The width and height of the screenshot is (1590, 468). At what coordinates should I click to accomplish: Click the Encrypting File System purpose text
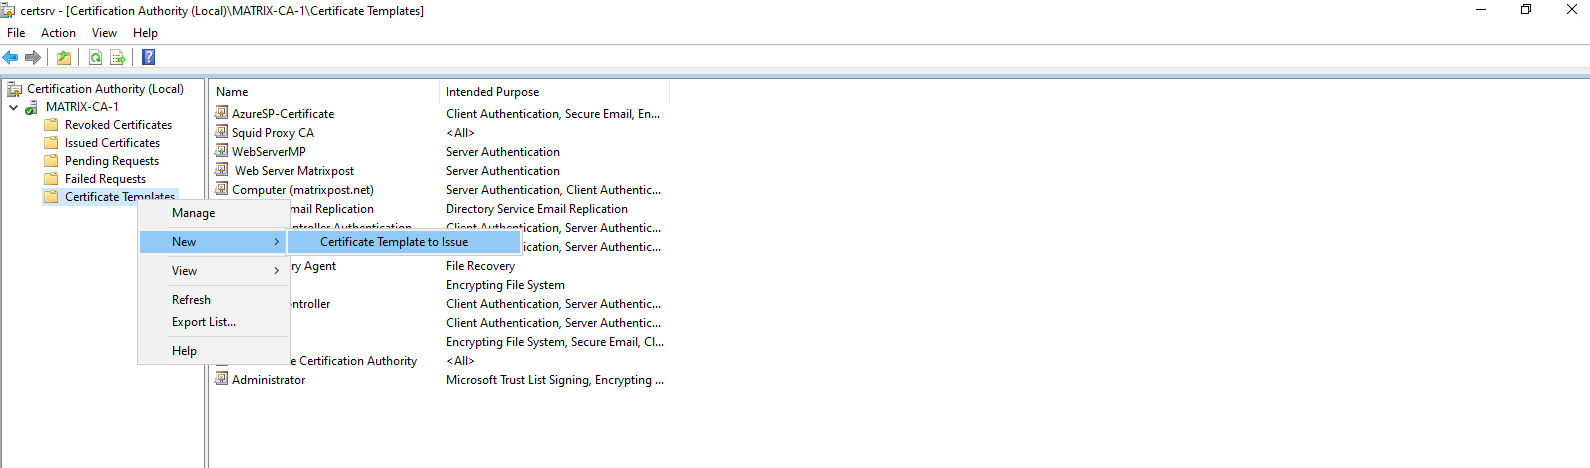click(x=505, y=285)
